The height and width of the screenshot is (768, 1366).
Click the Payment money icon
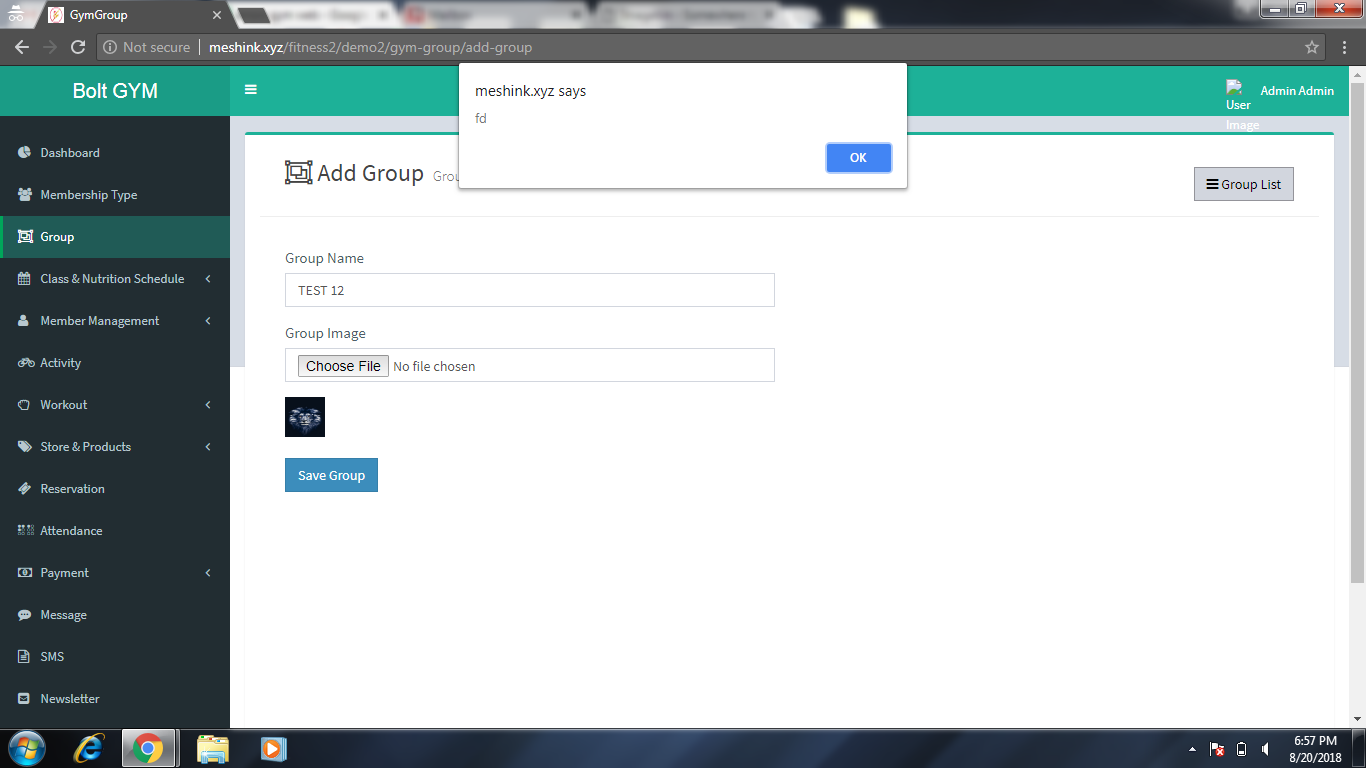tap(25, 573)
